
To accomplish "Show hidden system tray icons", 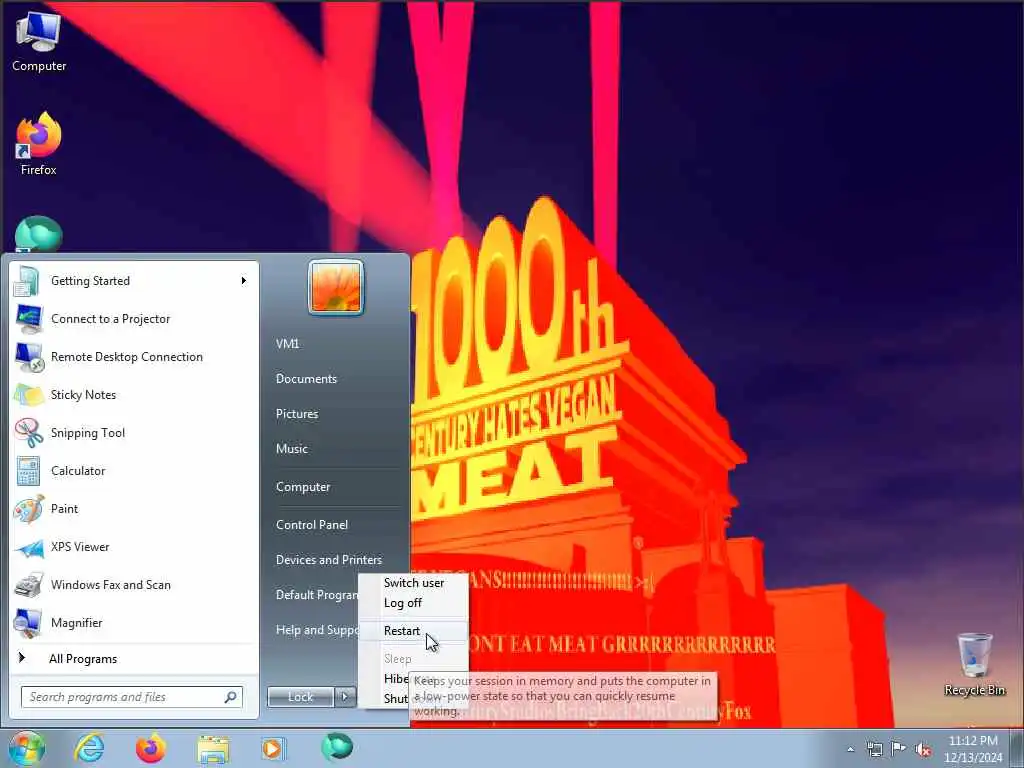I will click(x=850, y=749).
